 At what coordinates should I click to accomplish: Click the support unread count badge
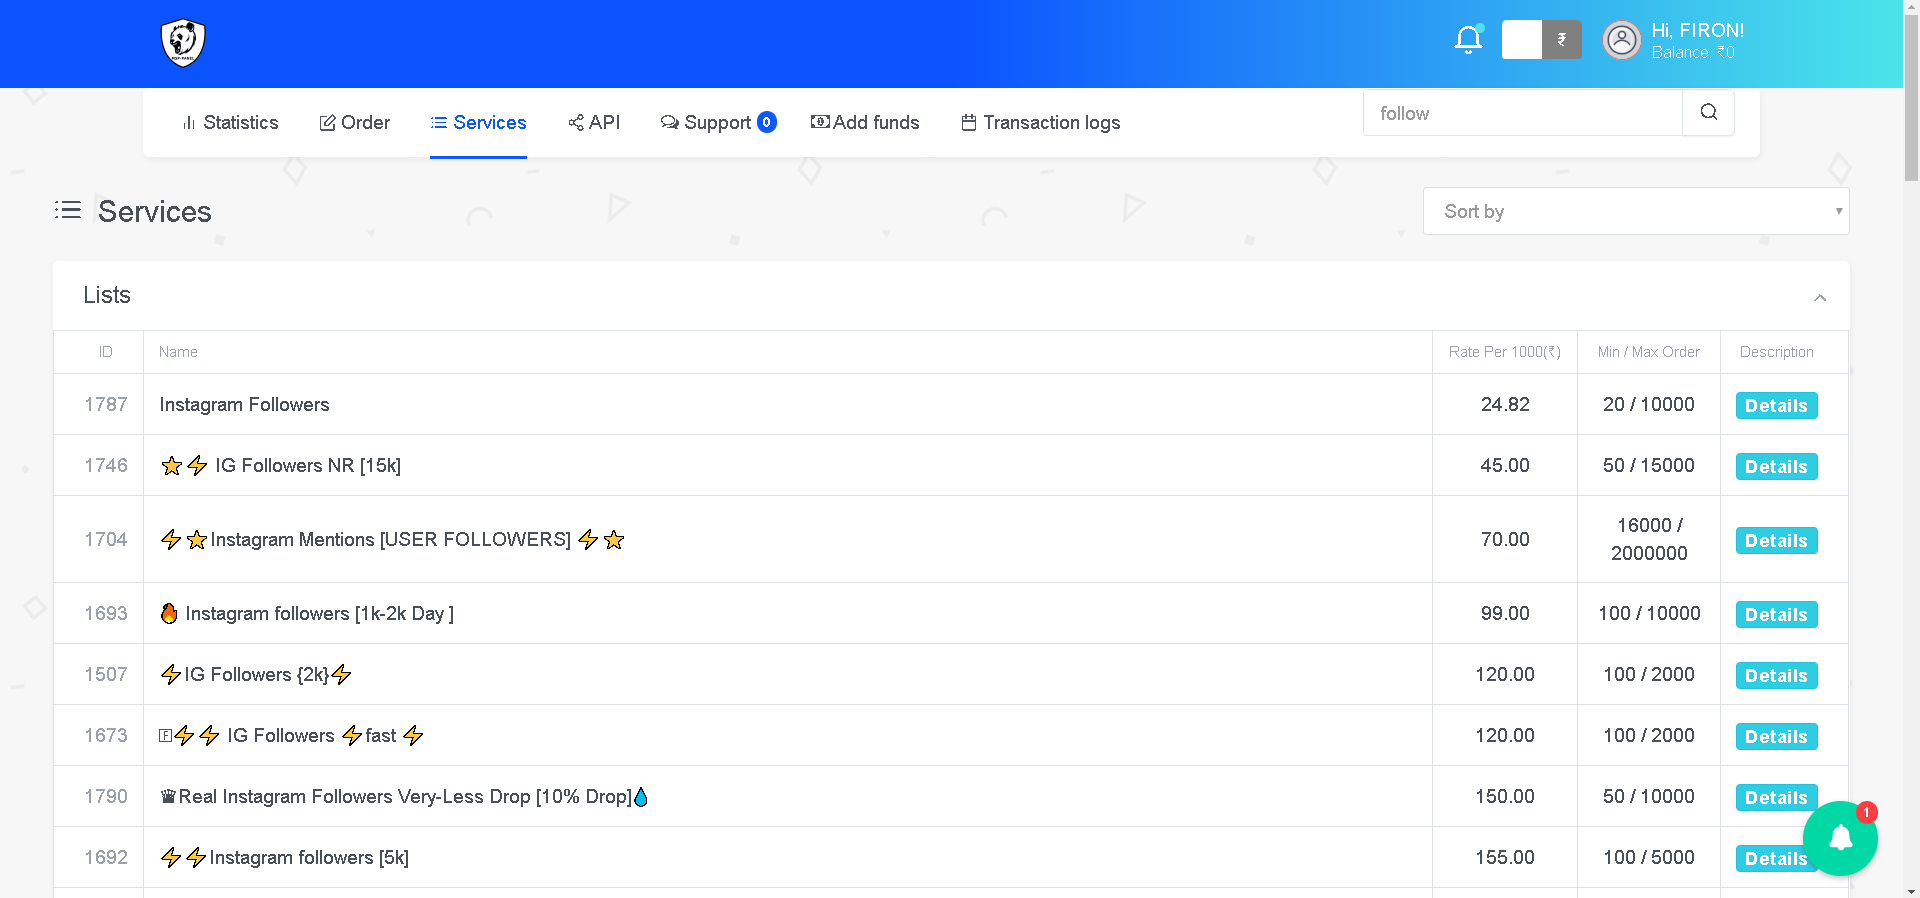(767, 122)
